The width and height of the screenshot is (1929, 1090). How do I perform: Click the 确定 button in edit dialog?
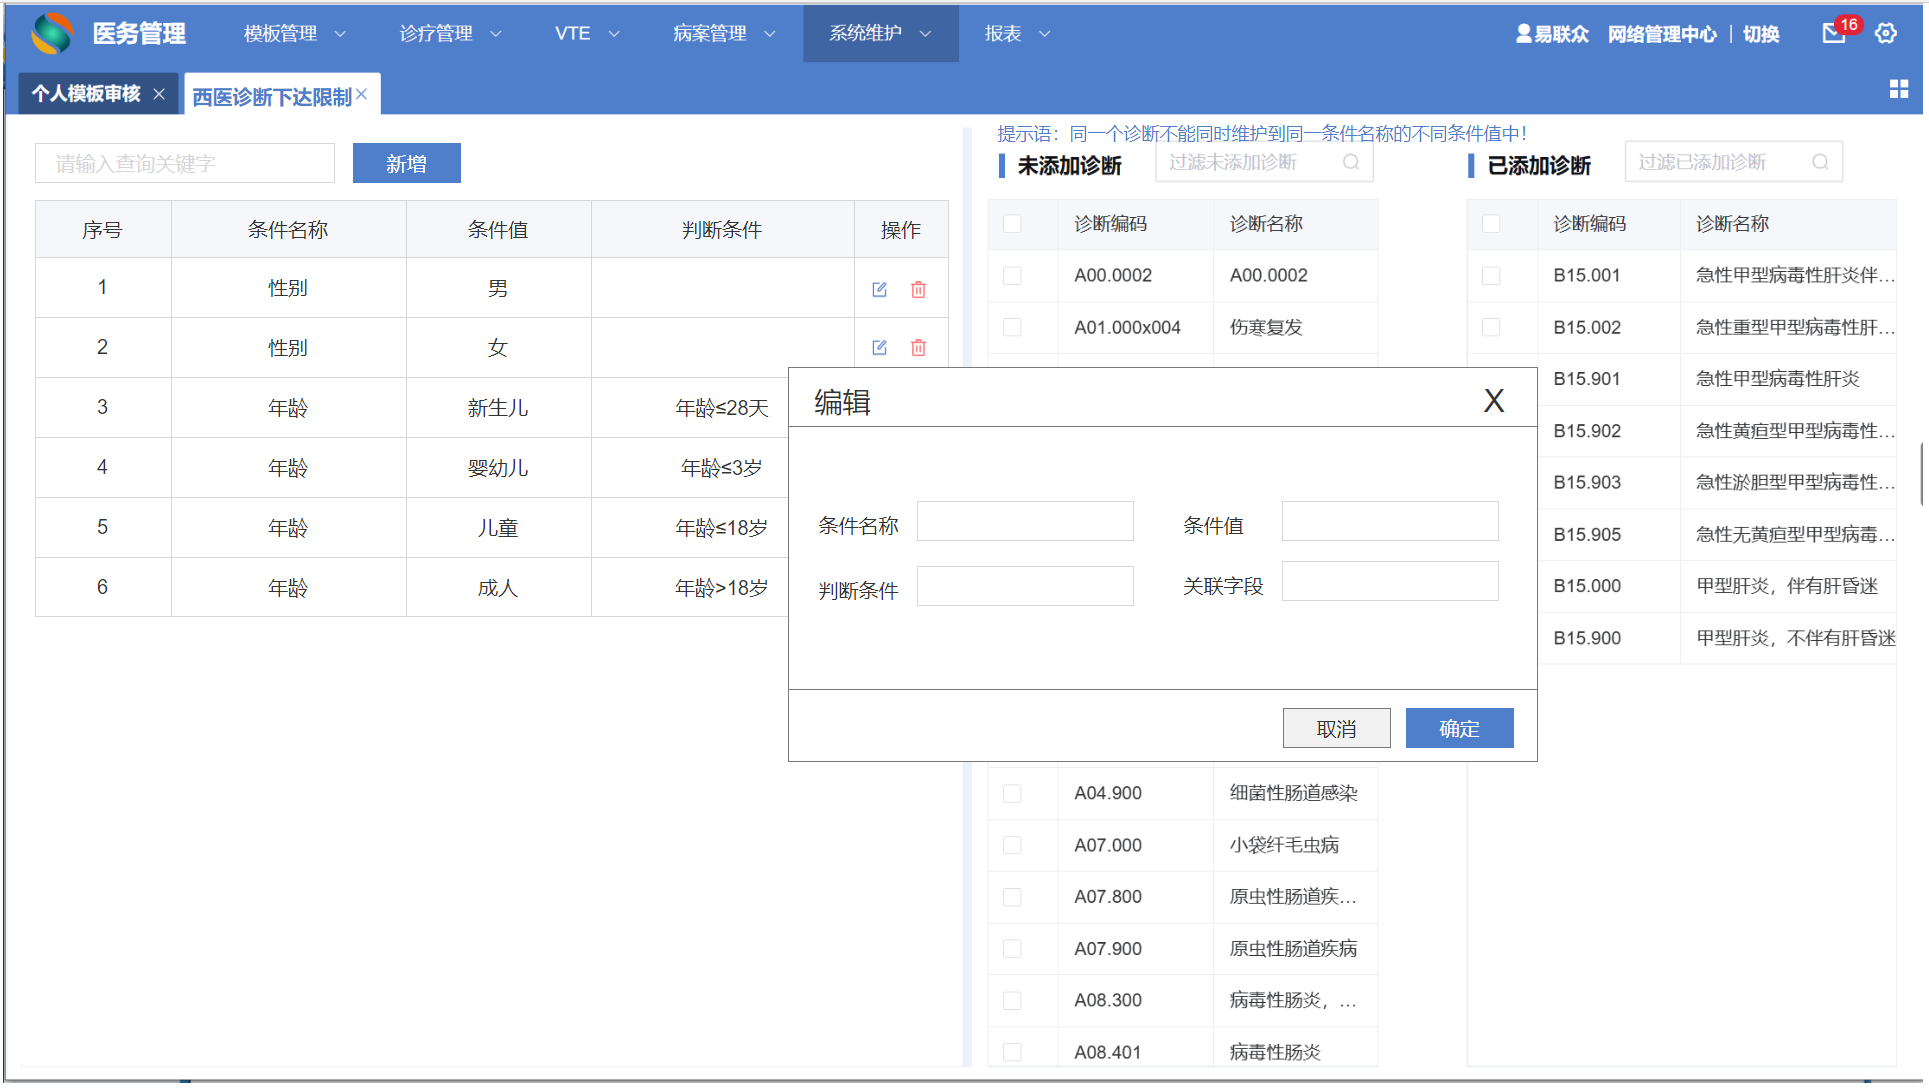point(1458,729)
